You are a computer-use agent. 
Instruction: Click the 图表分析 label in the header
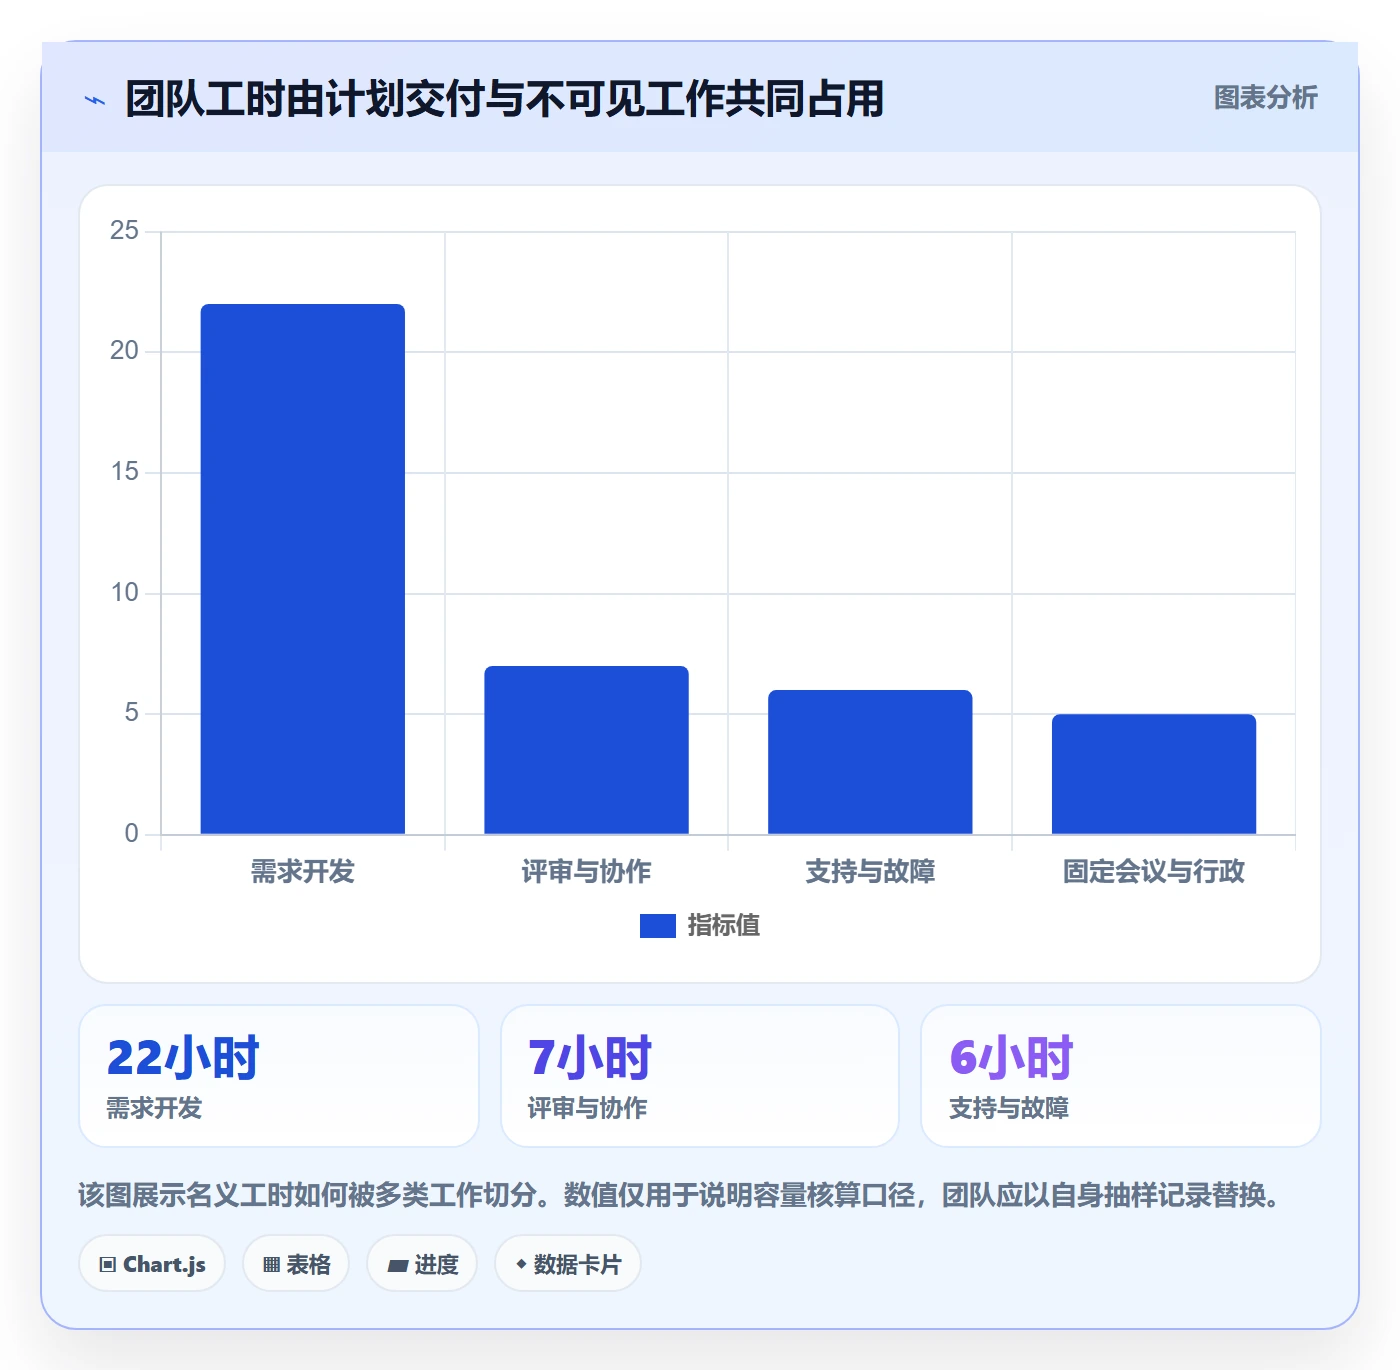(1266, 98)
